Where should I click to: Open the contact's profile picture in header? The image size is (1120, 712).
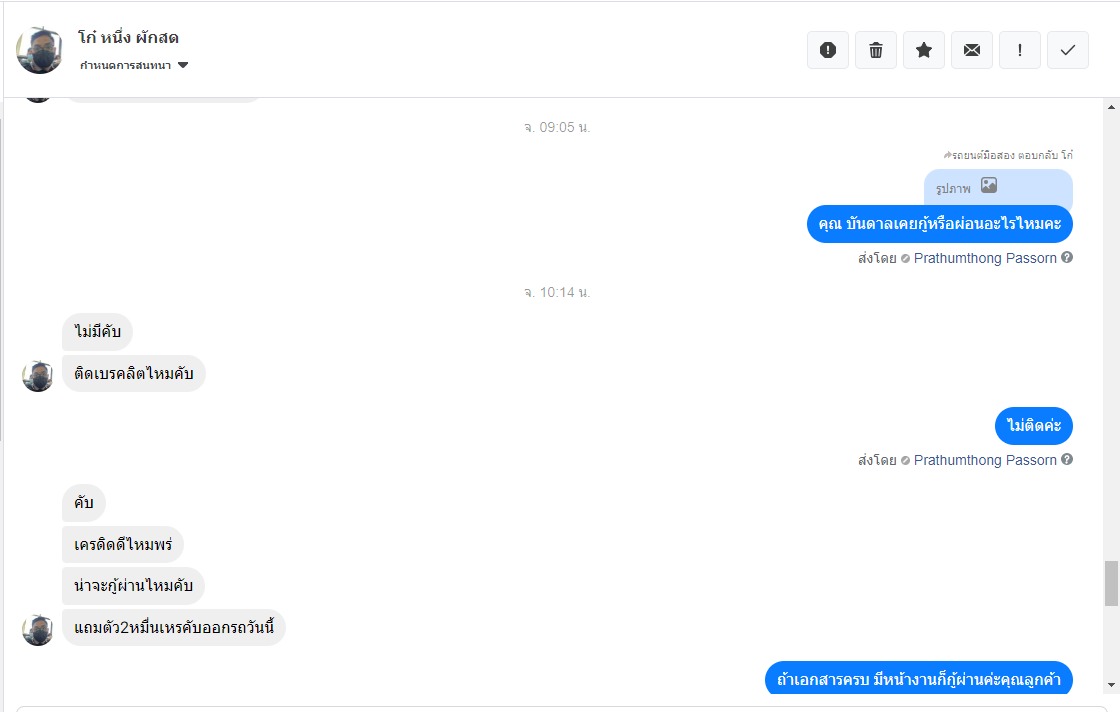tap(40, 50)
